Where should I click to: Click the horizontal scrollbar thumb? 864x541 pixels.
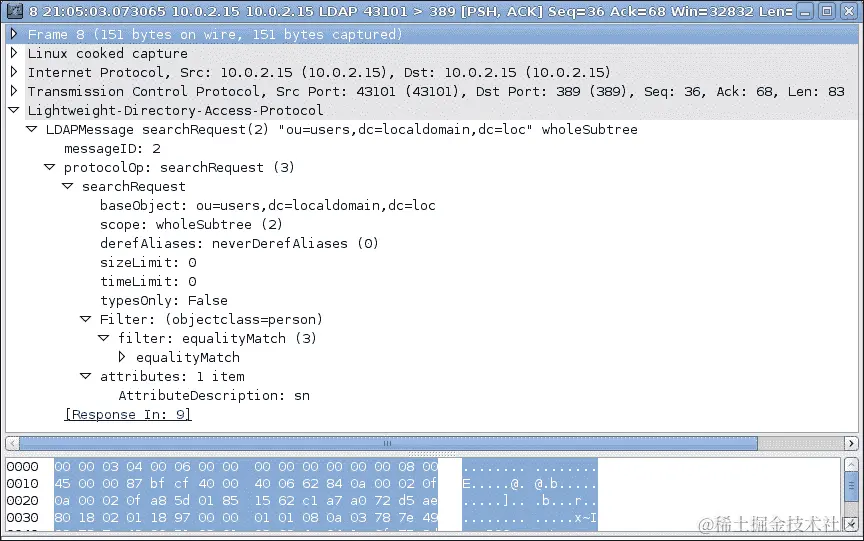click(x=388, y=443)
